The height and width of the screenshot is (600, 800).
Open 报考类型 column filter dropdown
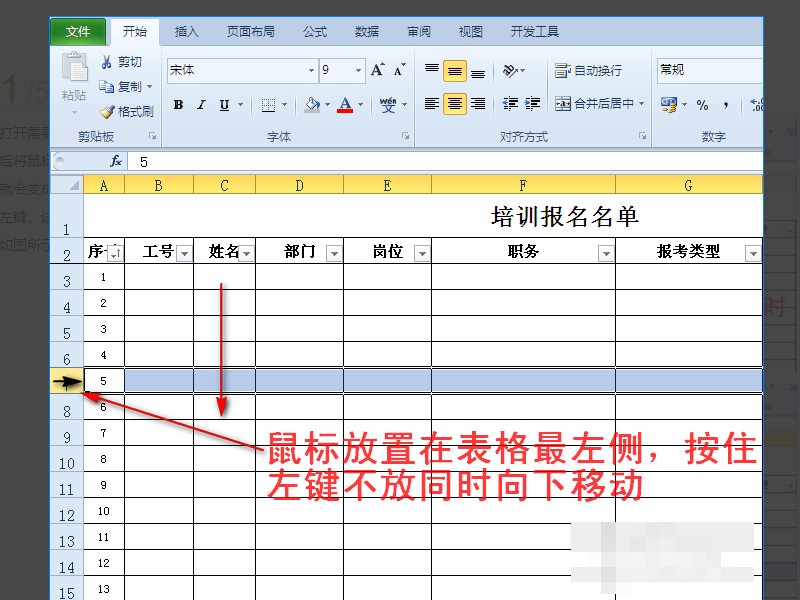point(753,253)
